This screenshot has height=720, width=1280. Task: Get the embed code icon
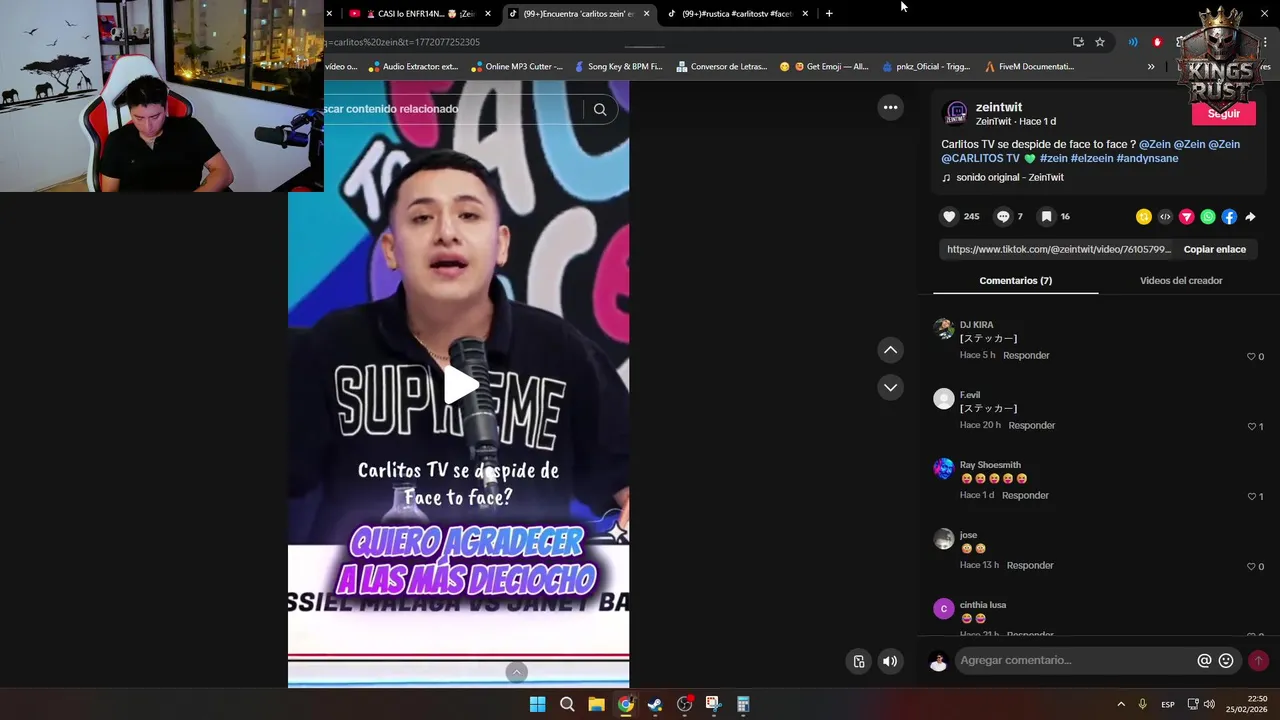1165,217
